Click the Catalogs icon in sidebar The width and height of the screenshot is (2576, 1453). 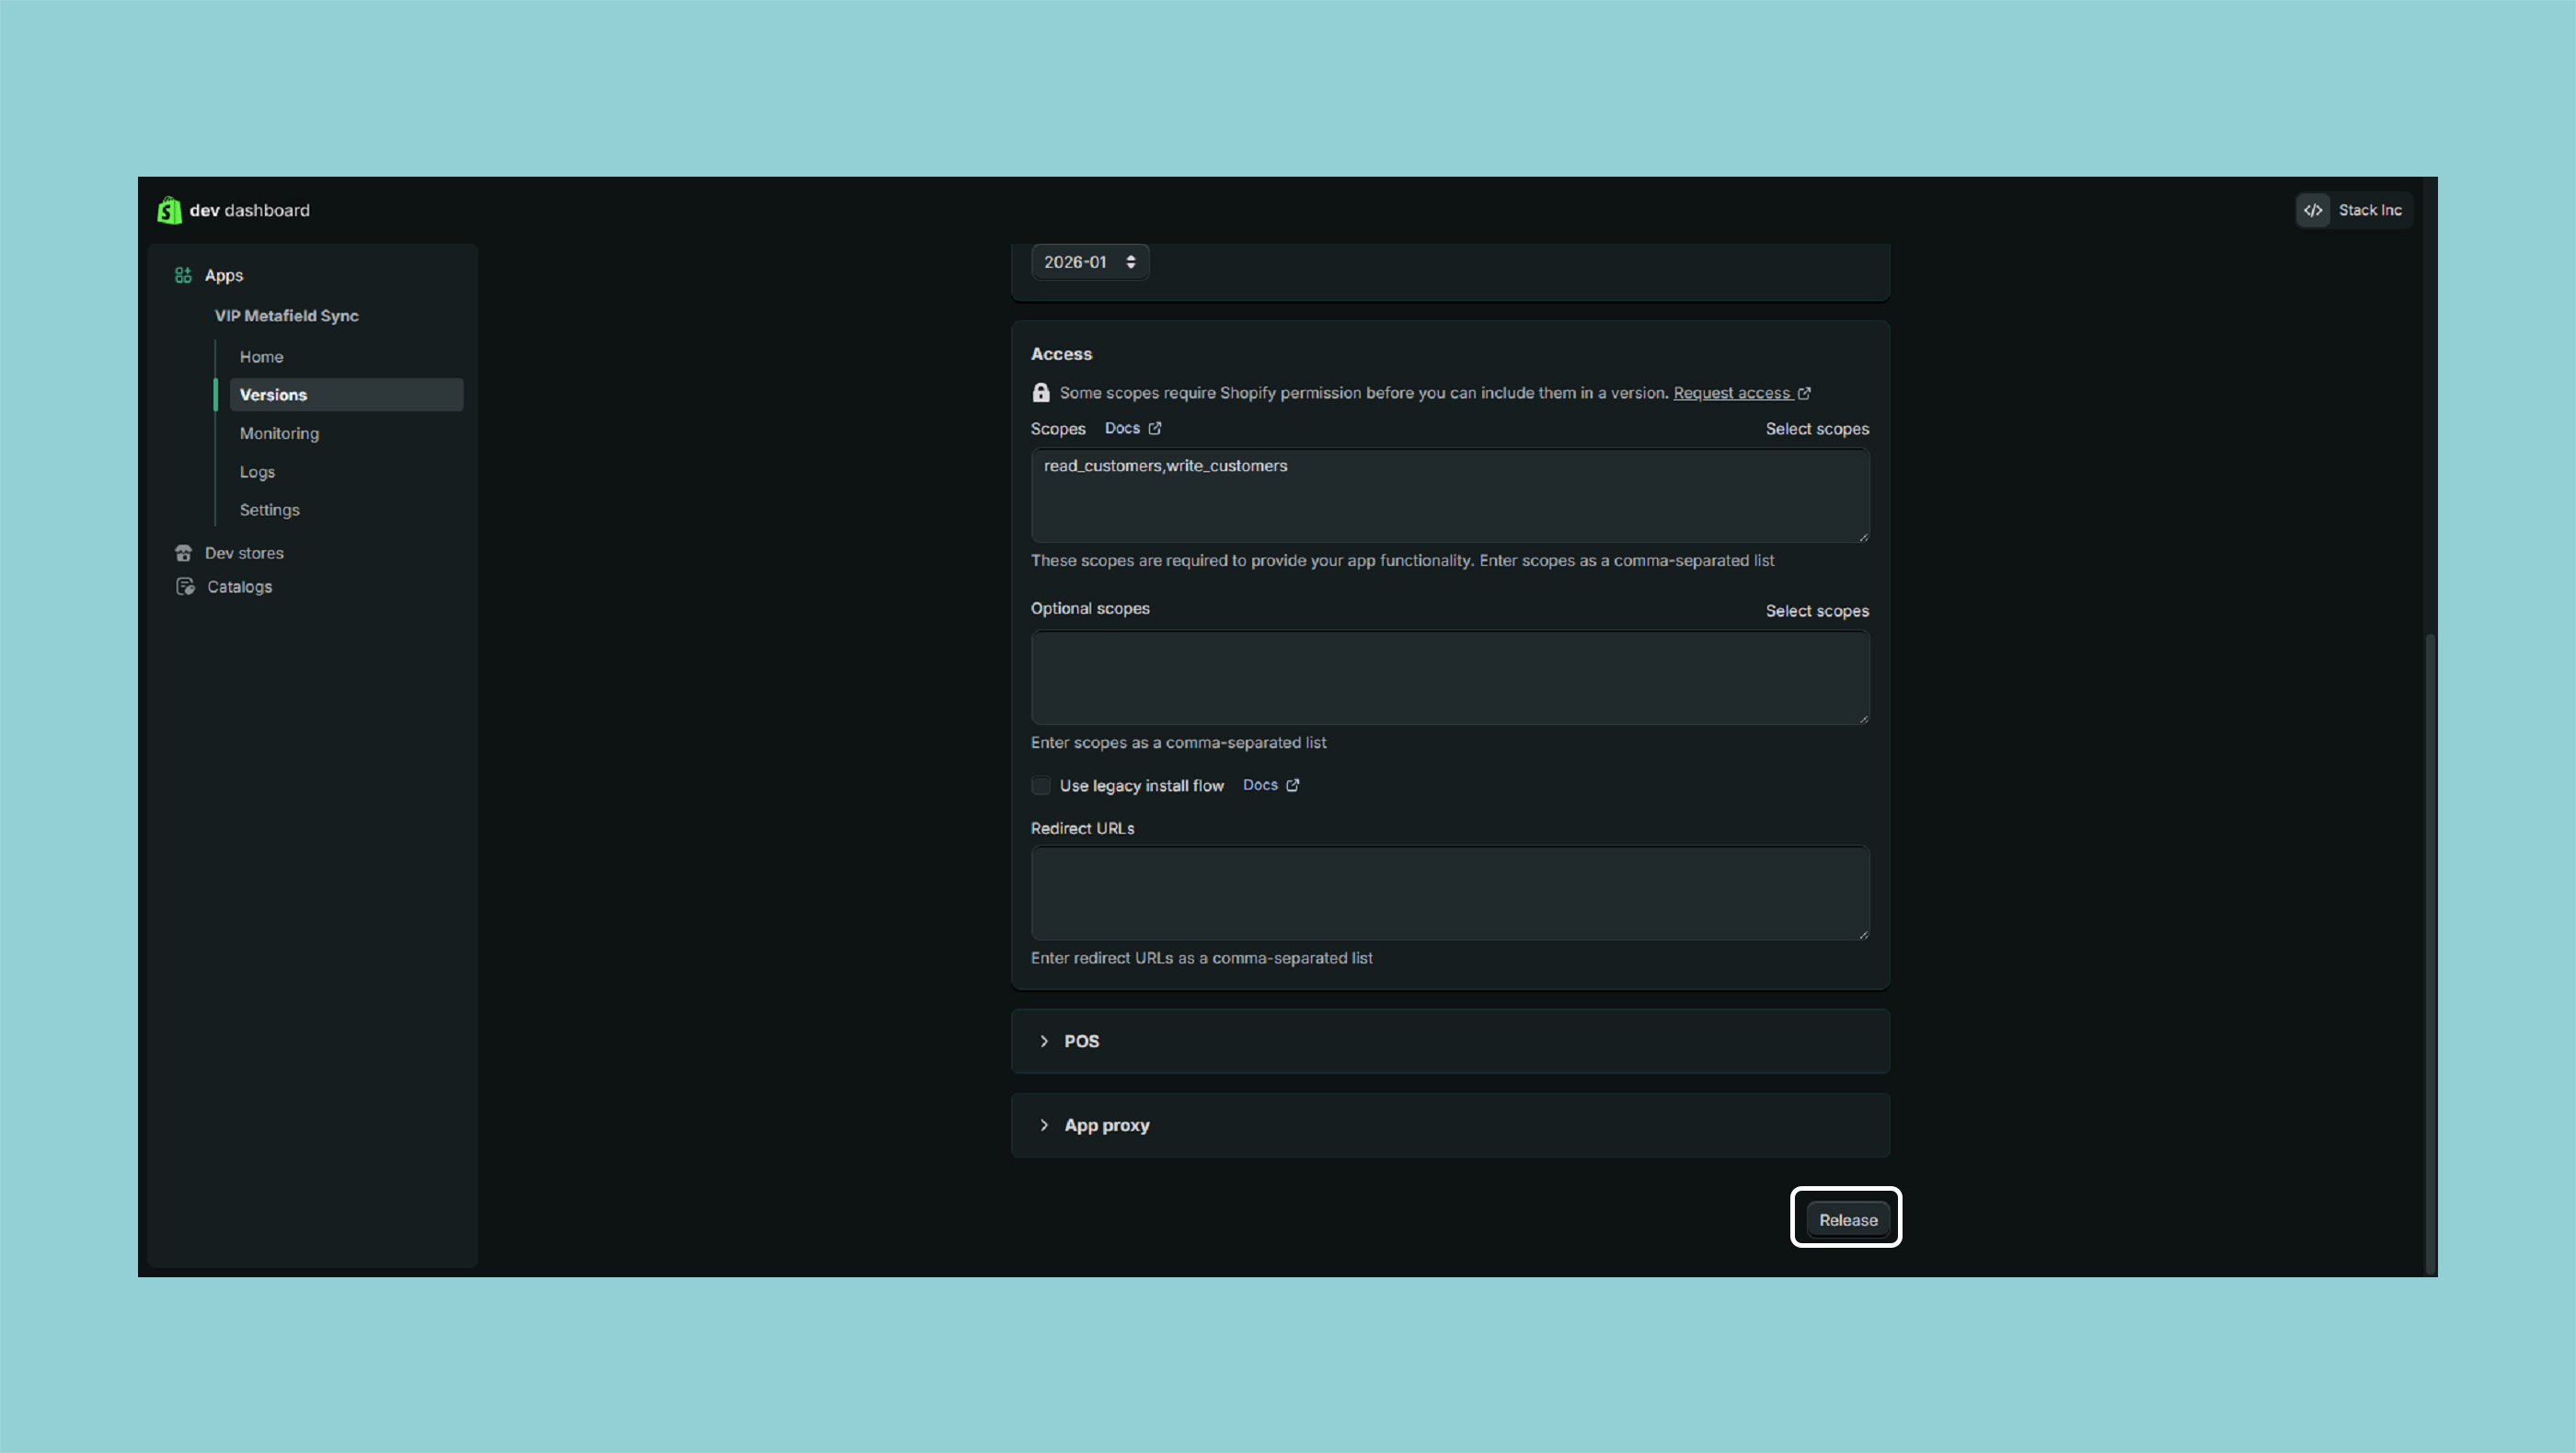[x=185, y=587]
